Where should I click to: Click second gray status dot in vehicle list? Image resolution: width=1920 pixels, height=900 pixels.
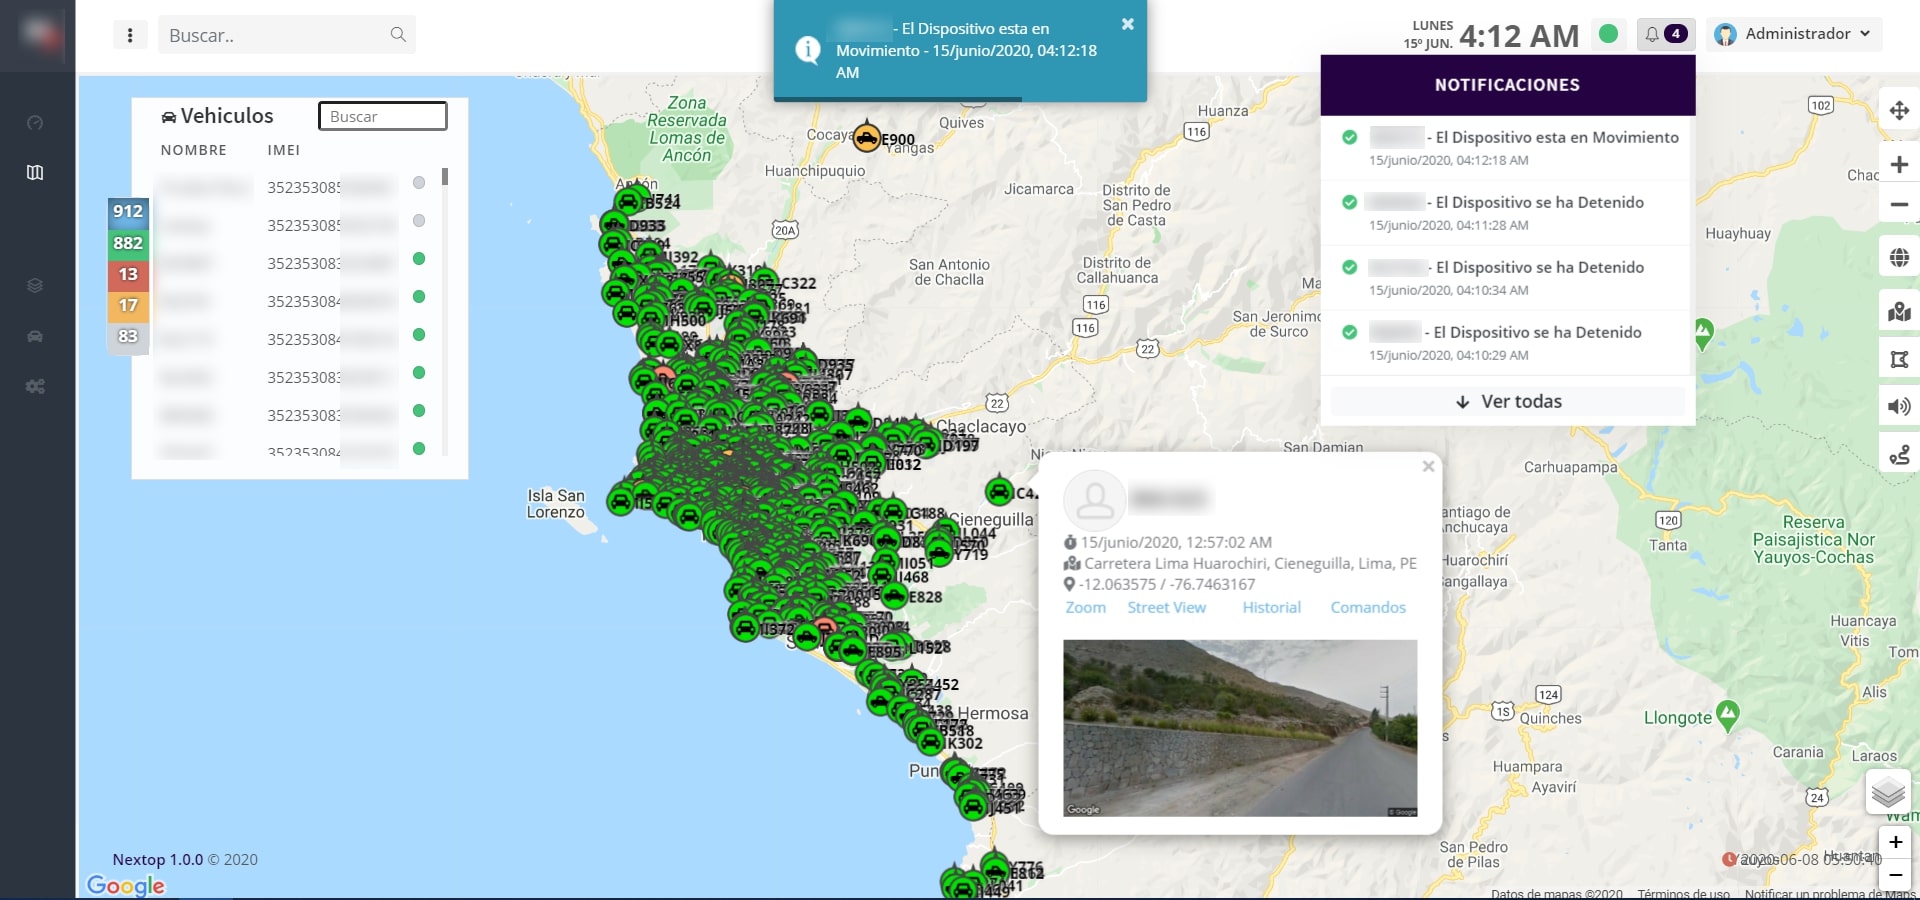pyautogui.click(x=419, y=221)
